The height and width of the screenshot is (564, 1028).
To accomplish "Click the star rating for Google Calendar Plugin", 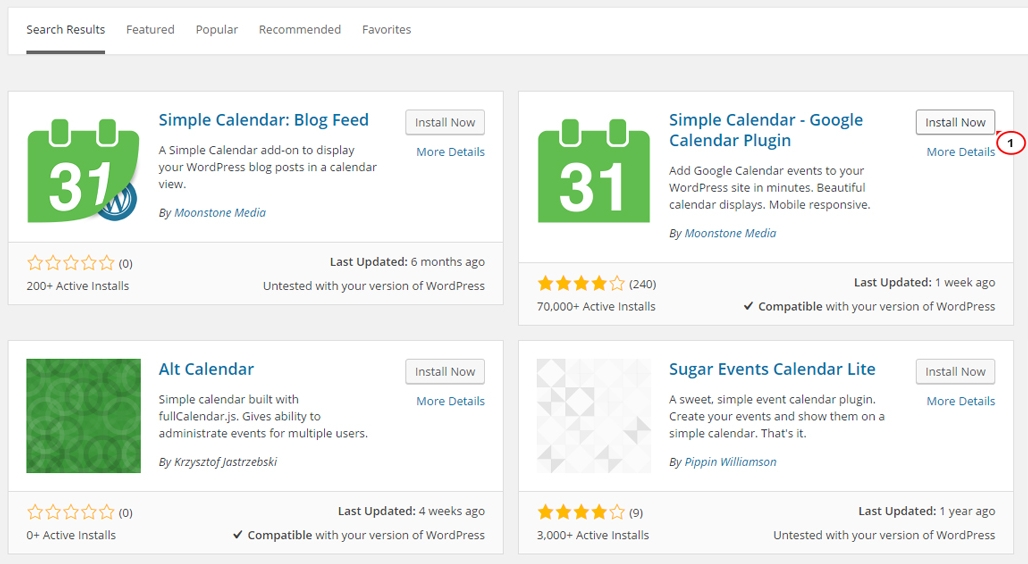I will [x=581, y=283].
